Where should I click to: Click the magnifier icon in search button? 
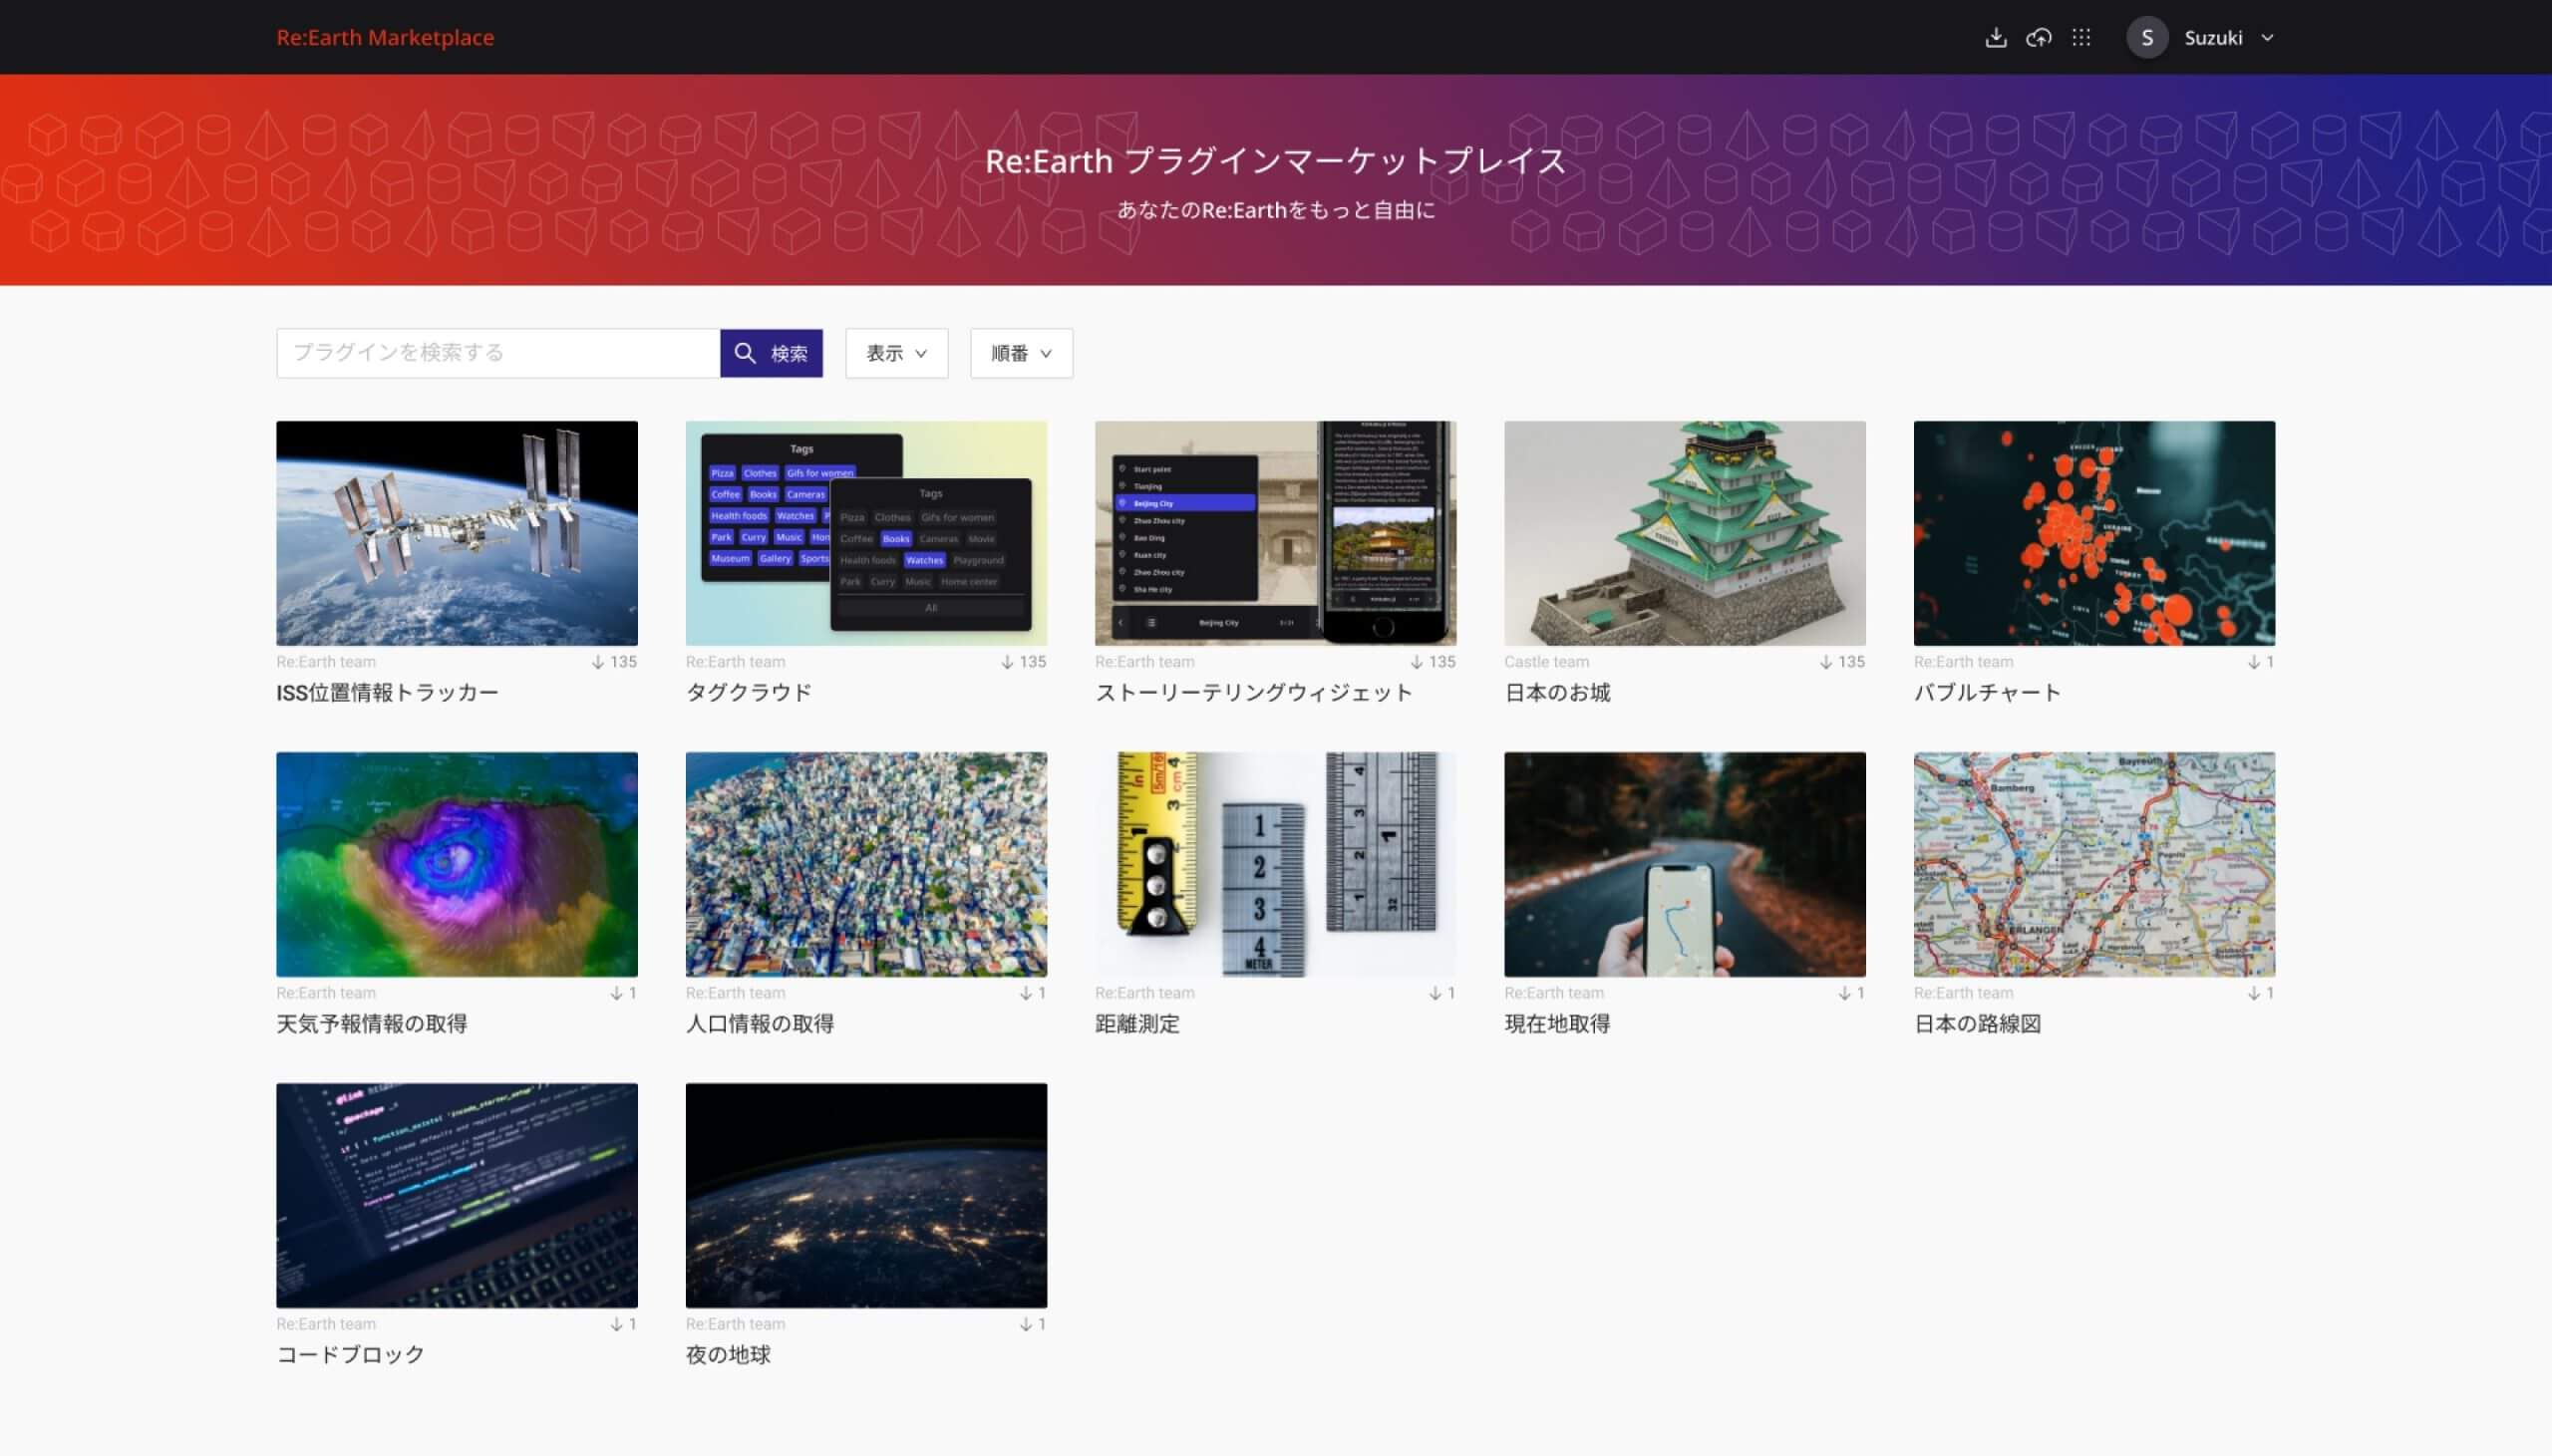point(745,353)
